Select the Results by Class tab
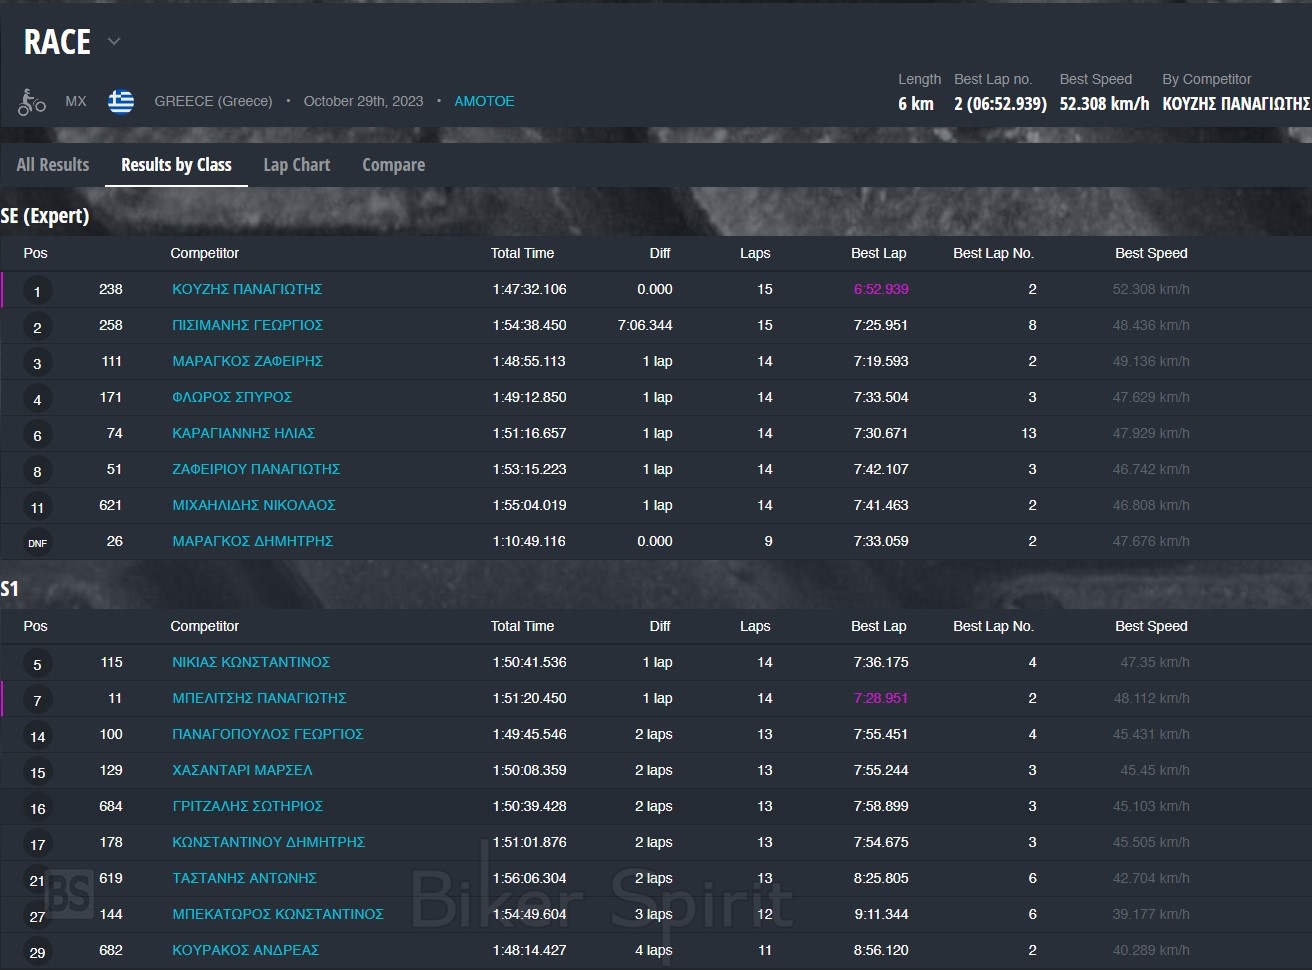Viewport: 1312px width, 970px height. [x=176, y=165]
